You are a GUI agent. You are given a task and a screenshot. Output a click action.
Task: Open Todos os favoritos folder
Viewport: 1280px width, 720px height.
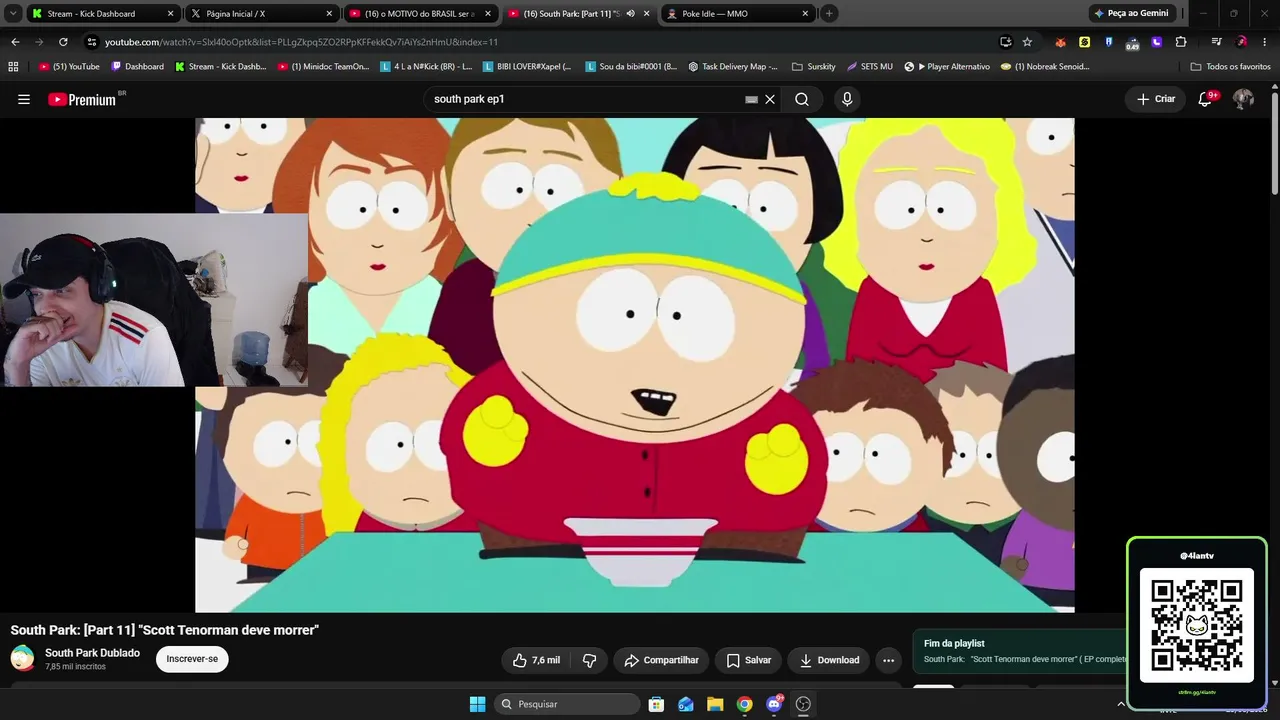[x=1231, y=66]
